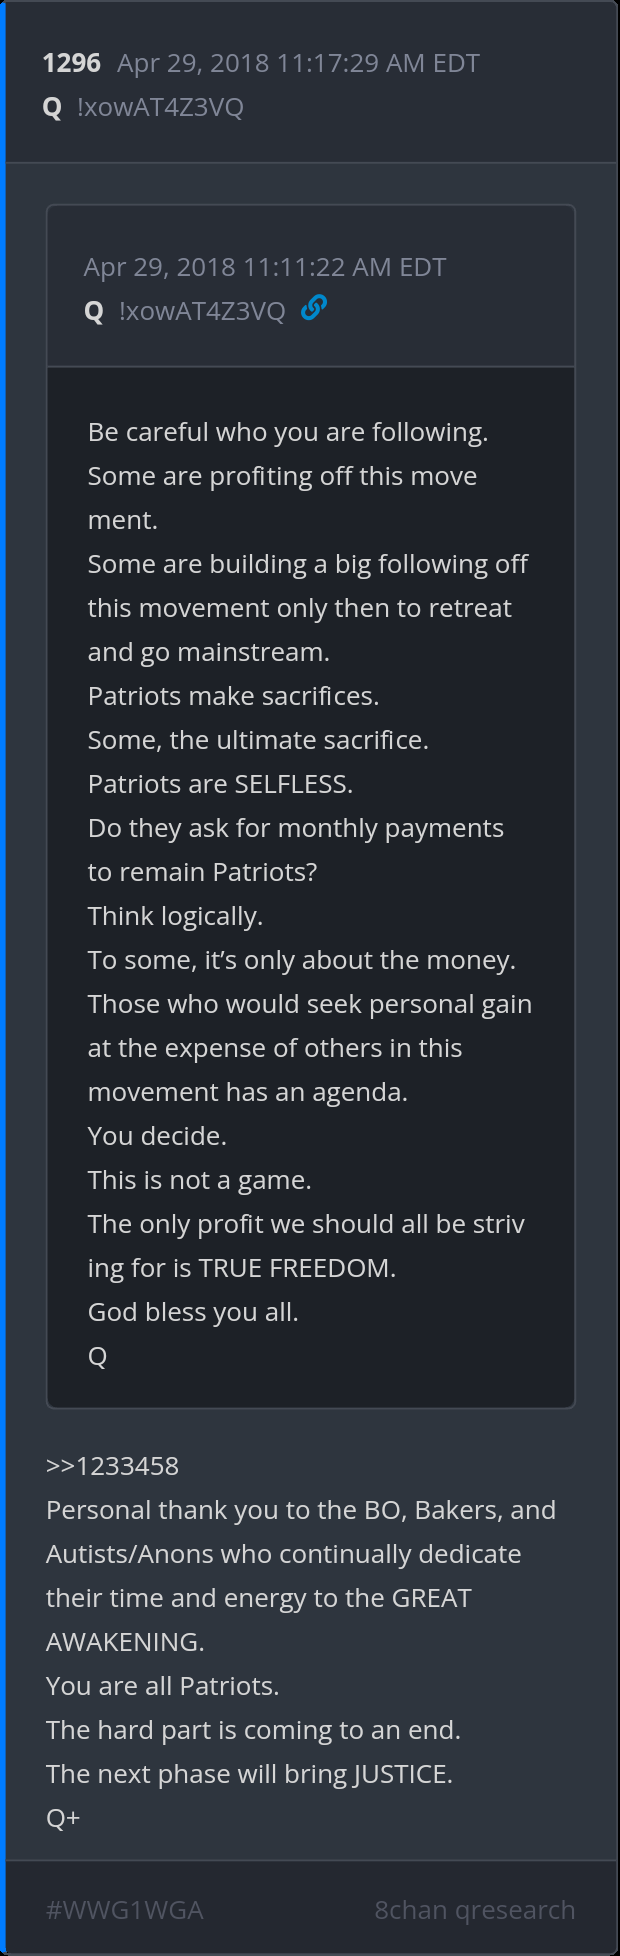Select the tripcode in the main header
The width and height of the screenshot is (620, 1956).
[160, 108]
